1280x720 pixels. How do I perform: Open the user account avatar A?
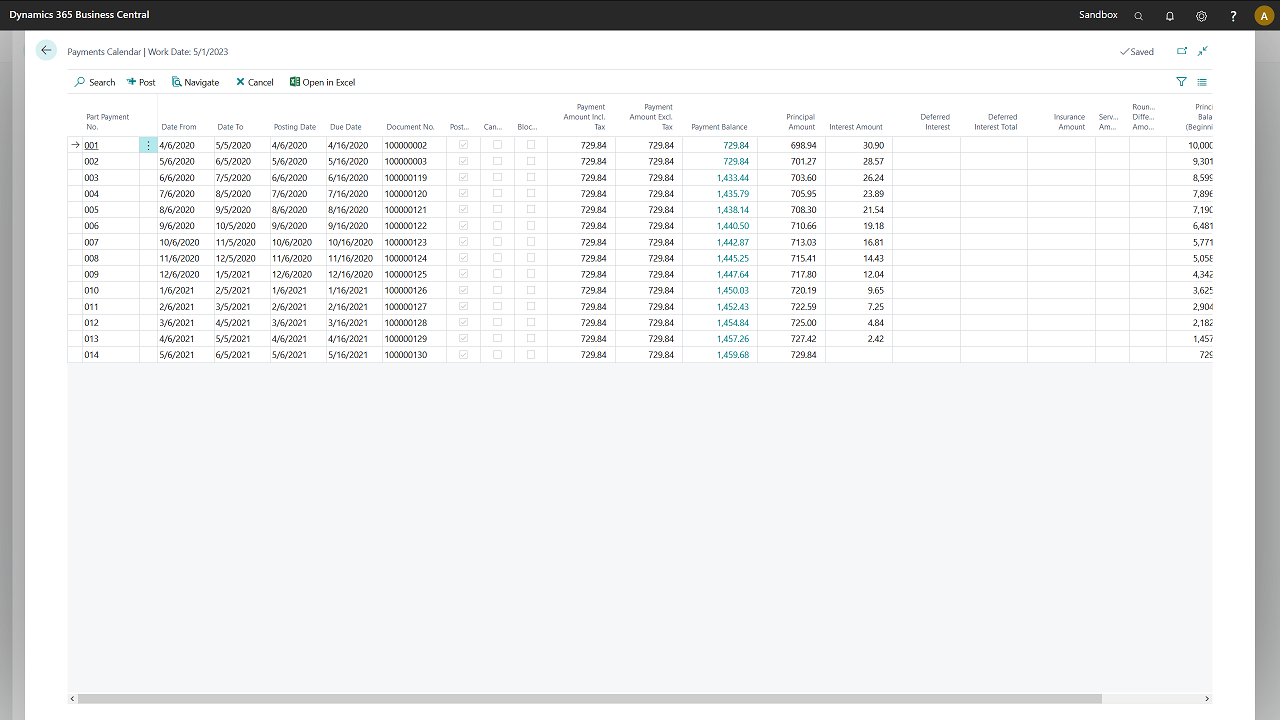[x=1263, y=16]
